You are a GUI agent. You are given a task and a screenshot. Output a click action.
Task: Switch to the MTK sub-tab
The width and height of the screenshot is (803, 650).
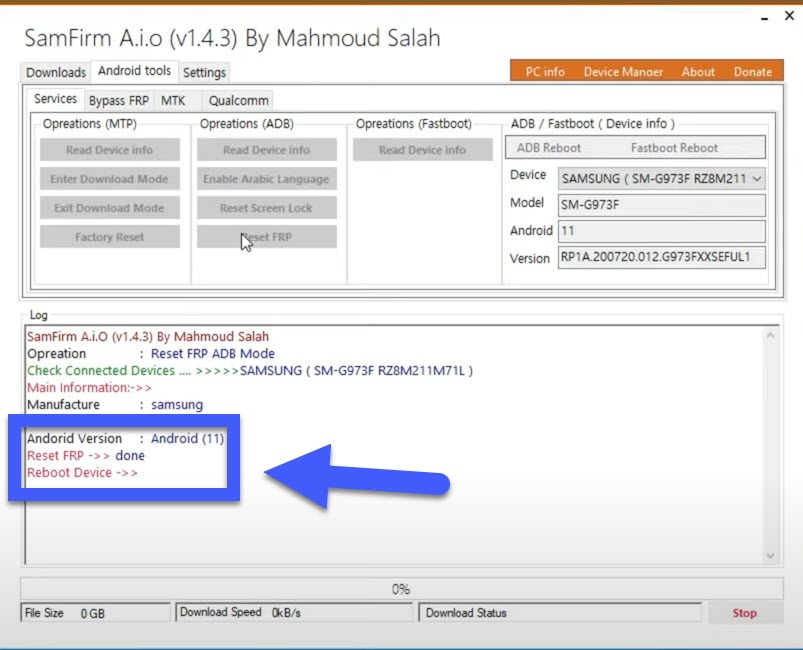point(173,100)
